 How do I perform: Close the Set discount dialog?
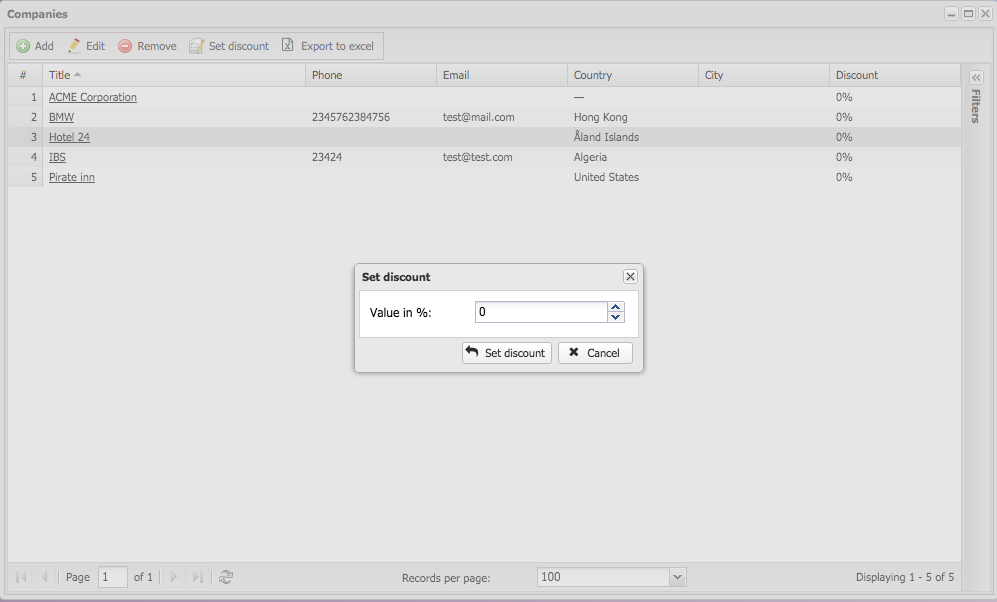coord(630,277)
